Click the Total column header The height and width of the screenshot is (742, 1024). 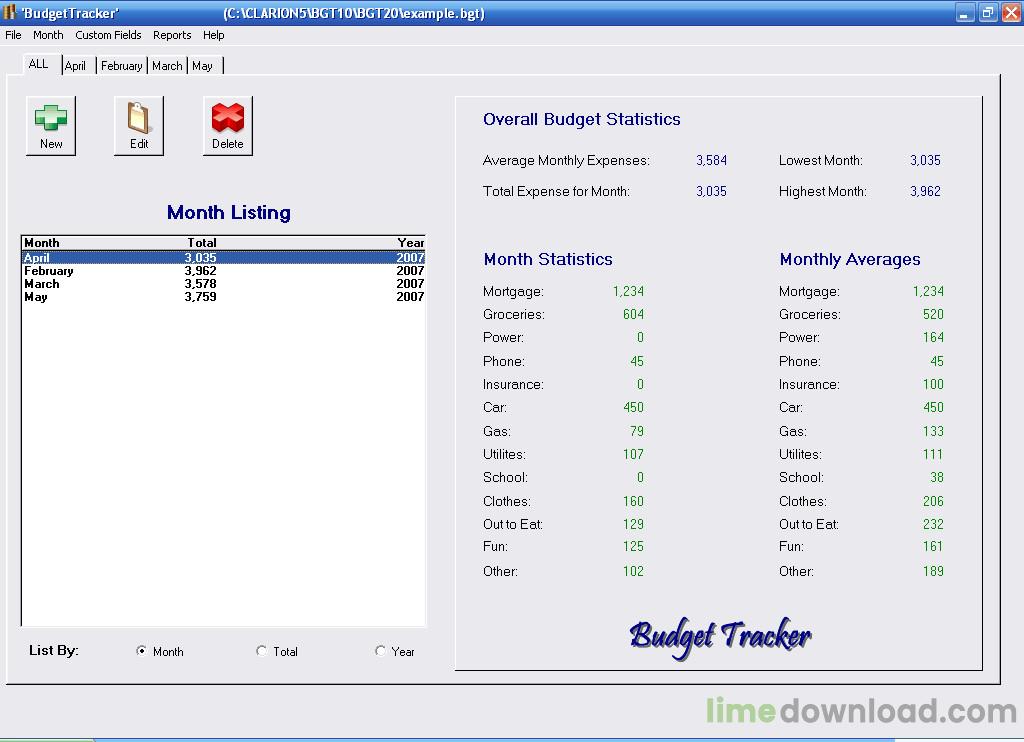(x=202, y=243)
